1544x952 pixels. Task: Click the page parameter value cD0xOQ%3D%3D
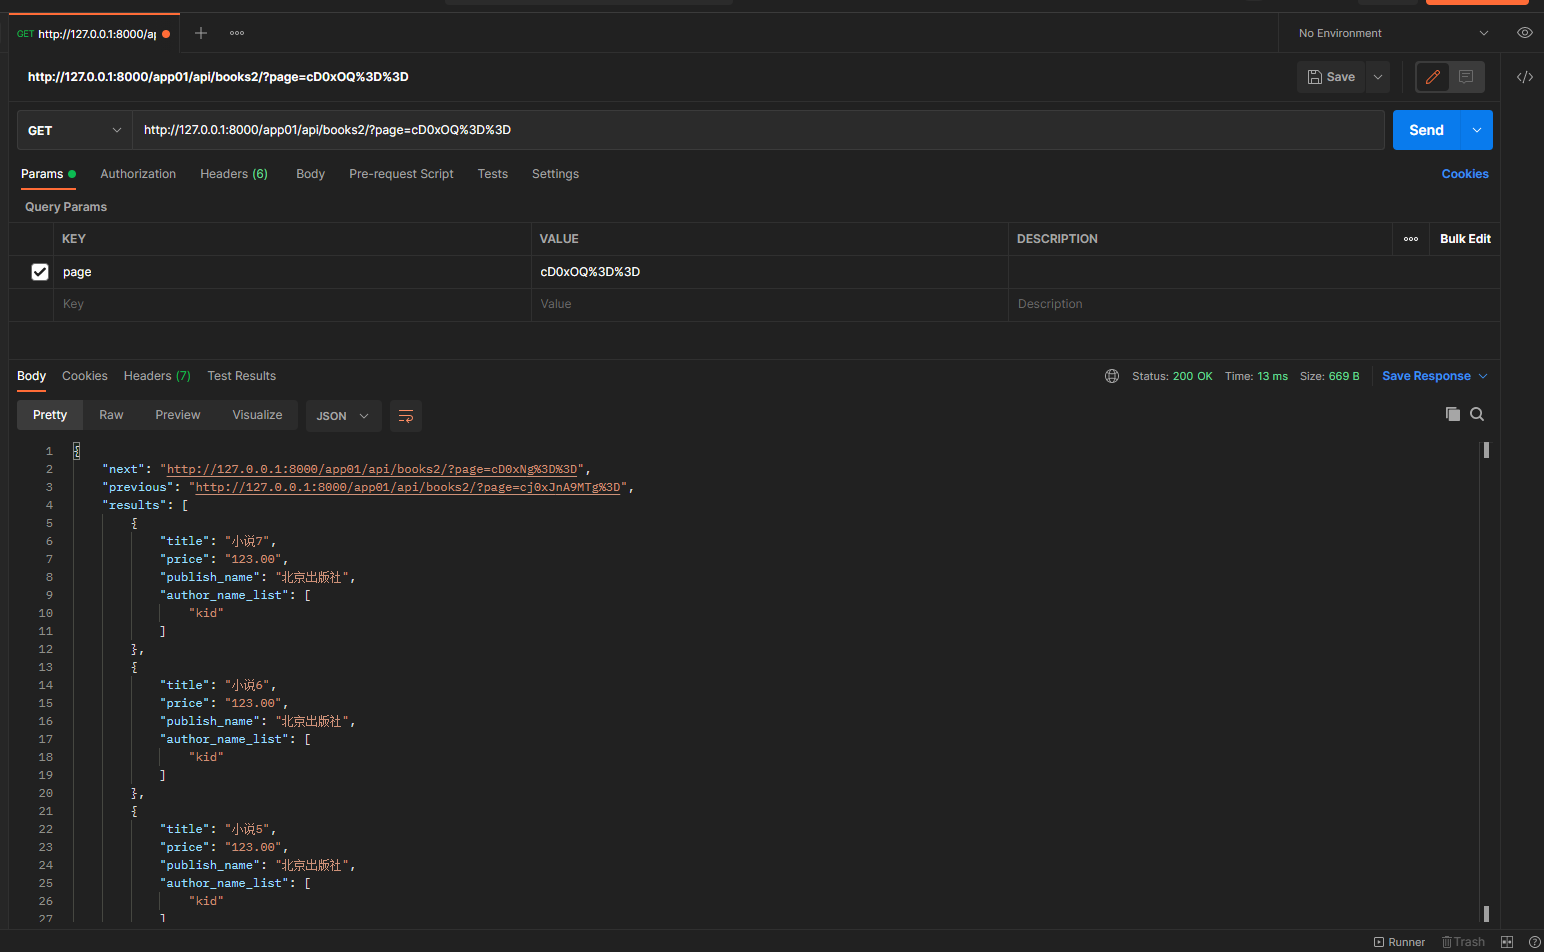pos(590,272)
